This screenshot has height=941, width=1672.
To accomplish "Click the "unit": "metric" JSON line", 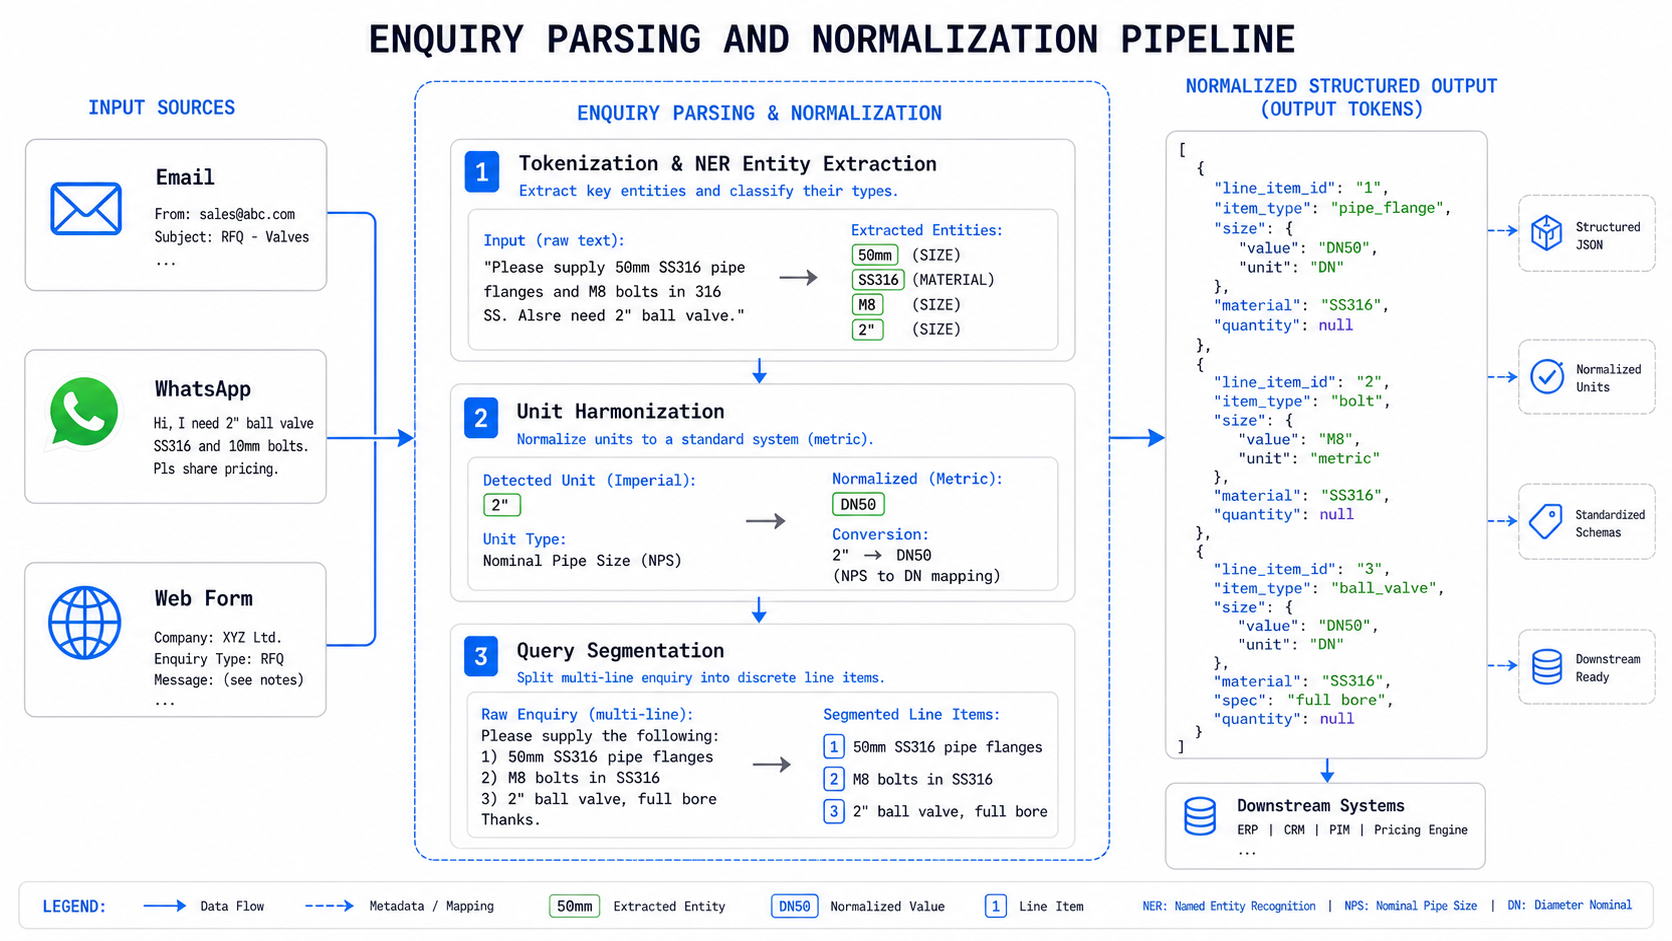I will [x=1309, y=458].
